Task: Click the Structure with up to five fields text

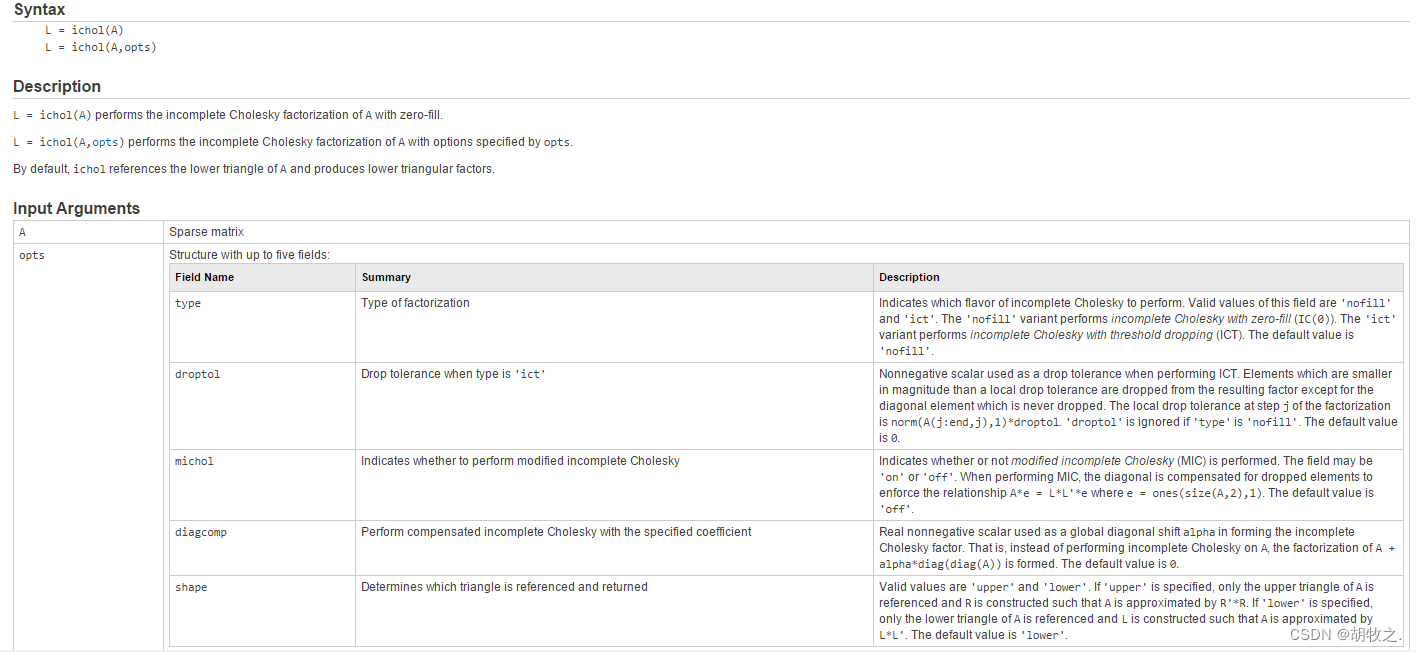Action: coord(249,255)
